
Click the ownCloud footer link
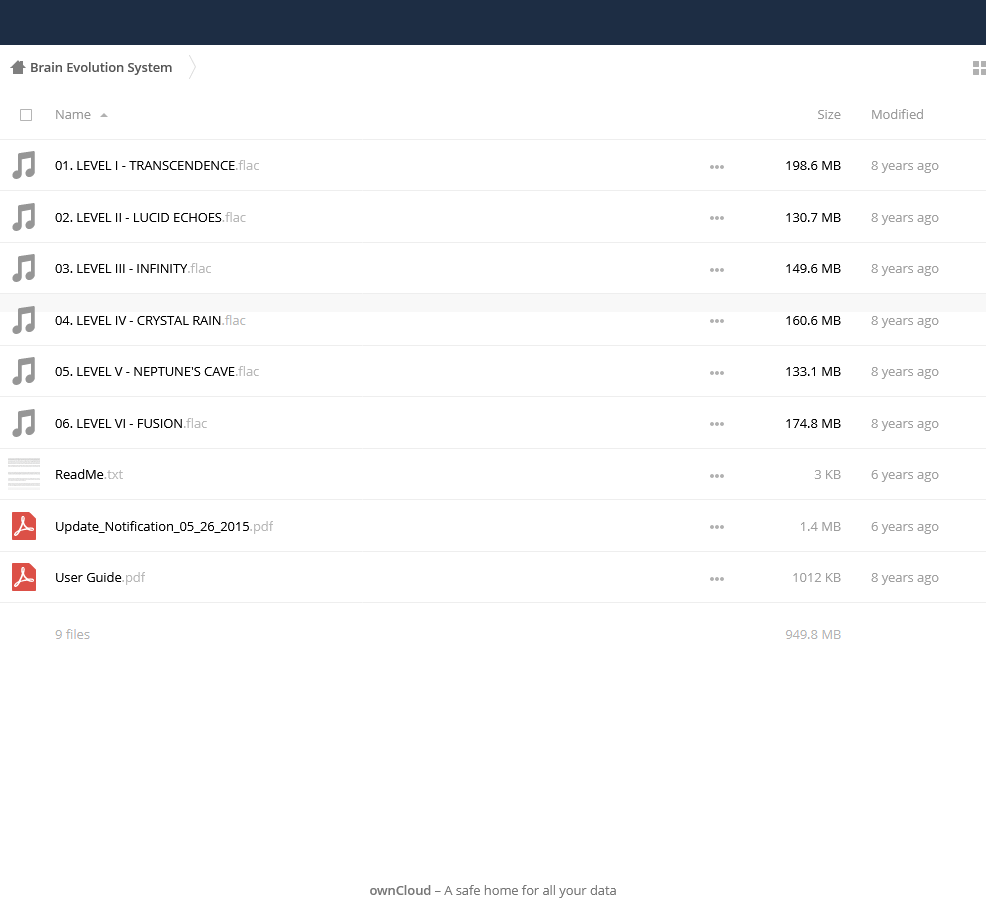400,890
